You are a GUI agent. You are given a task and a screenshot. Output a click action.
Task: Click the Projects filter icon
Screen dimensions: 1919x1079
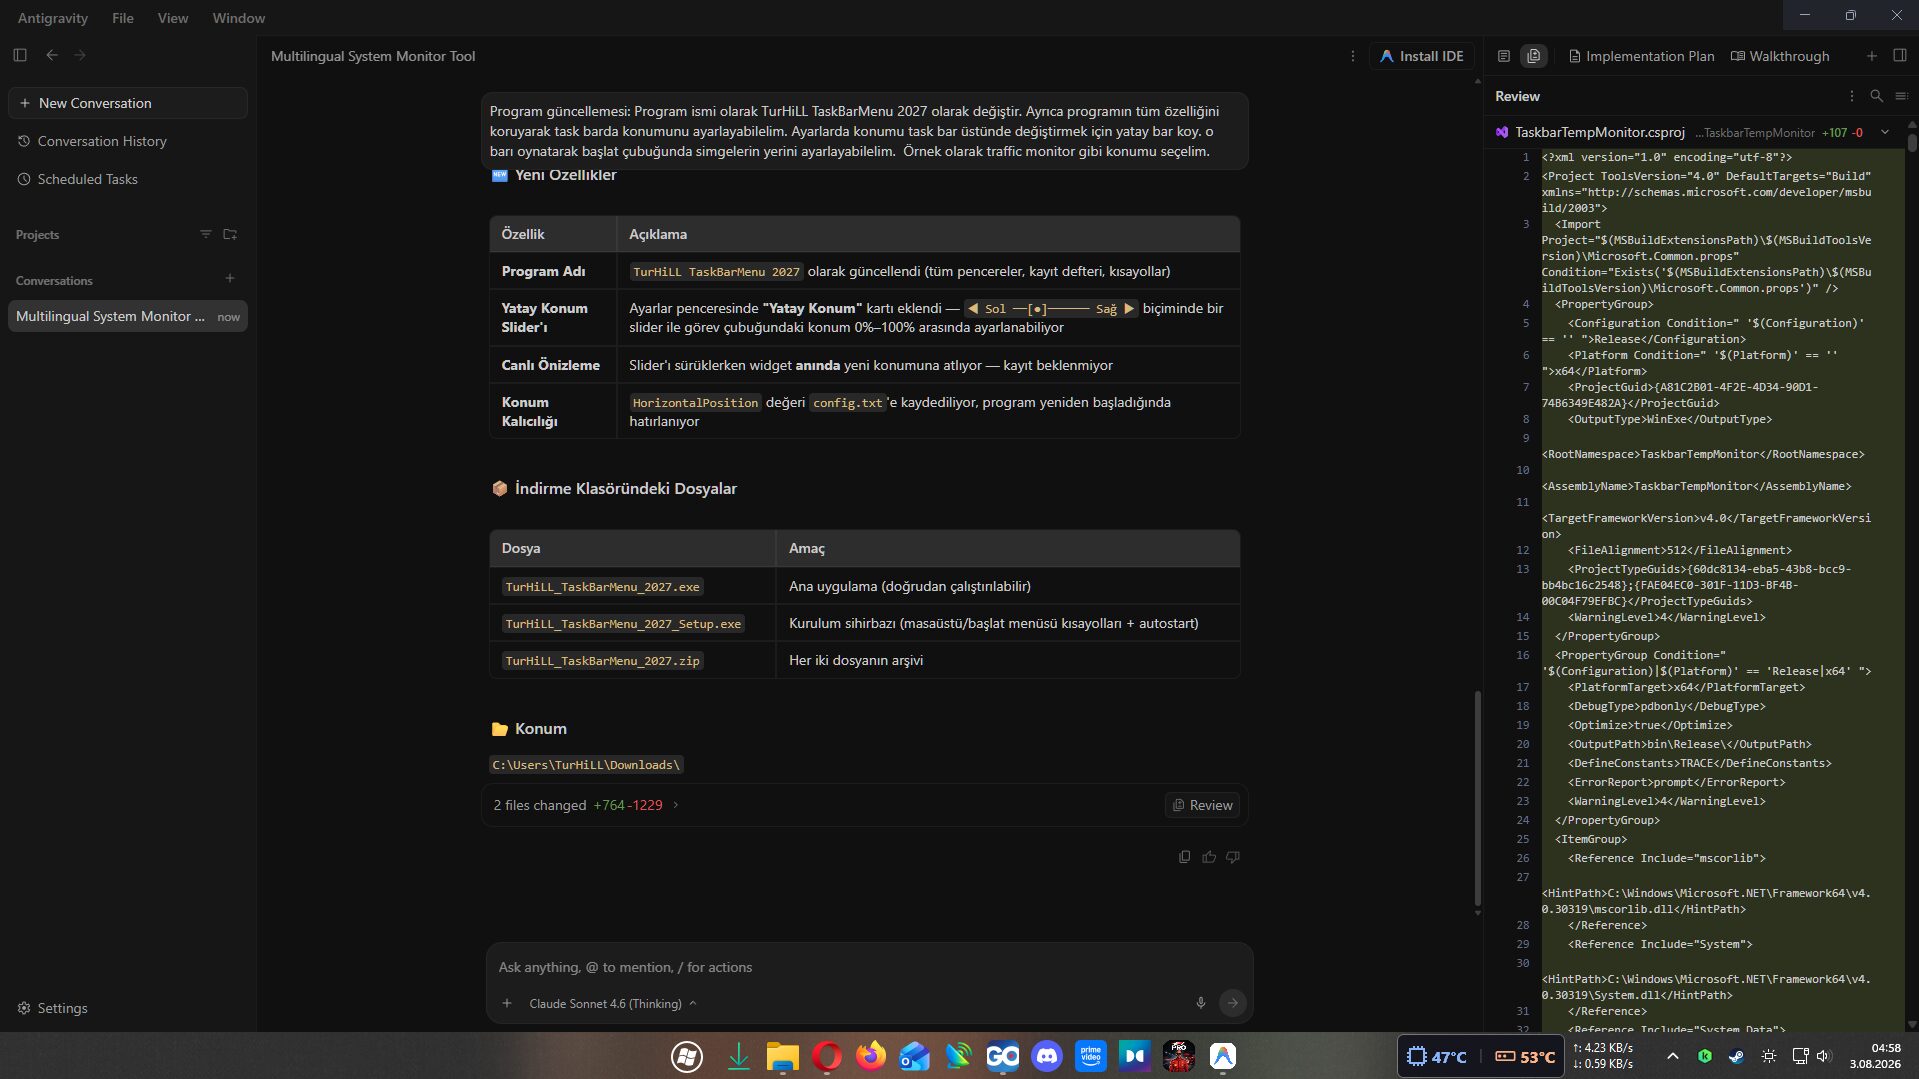[206, 234]
